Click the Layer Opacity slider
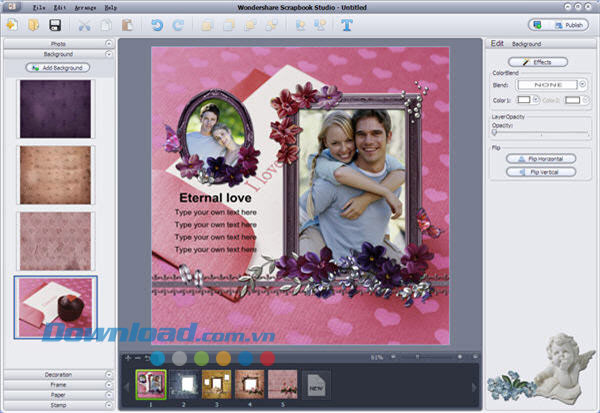 541,133
